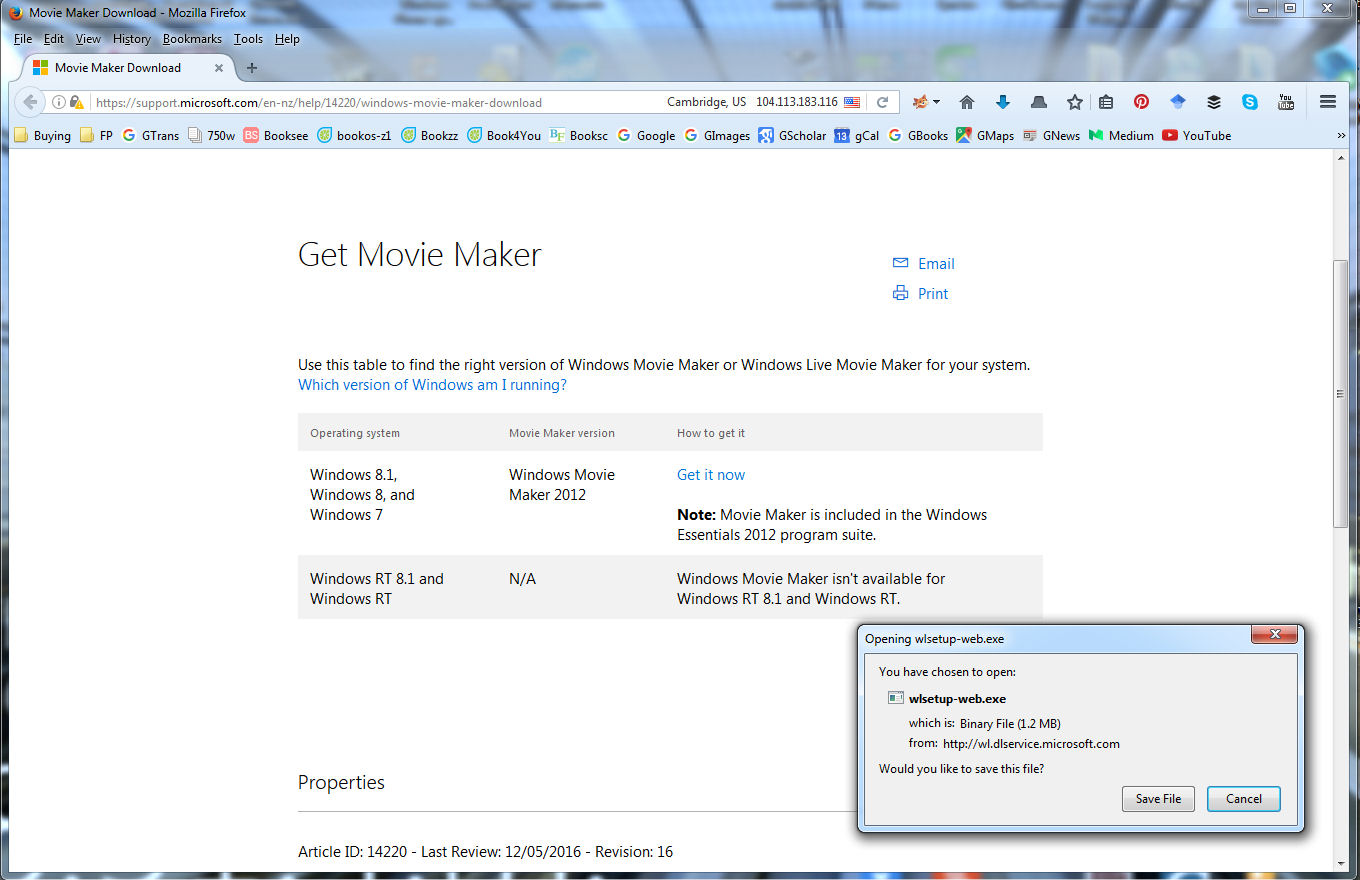Bookmark this page with the star
This screenshot has height=880, width=1360.
pos(1075,102)
